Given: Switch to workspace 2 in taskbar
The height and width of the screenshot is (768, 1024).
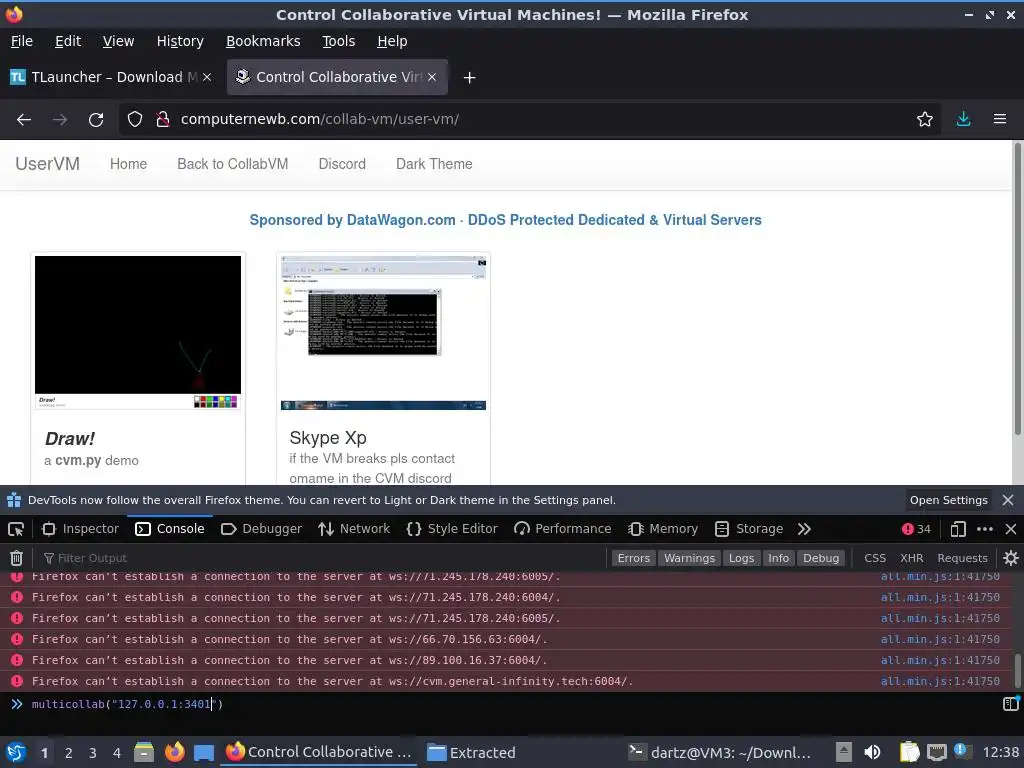Looking at the screenshot, I should (69, 753).
